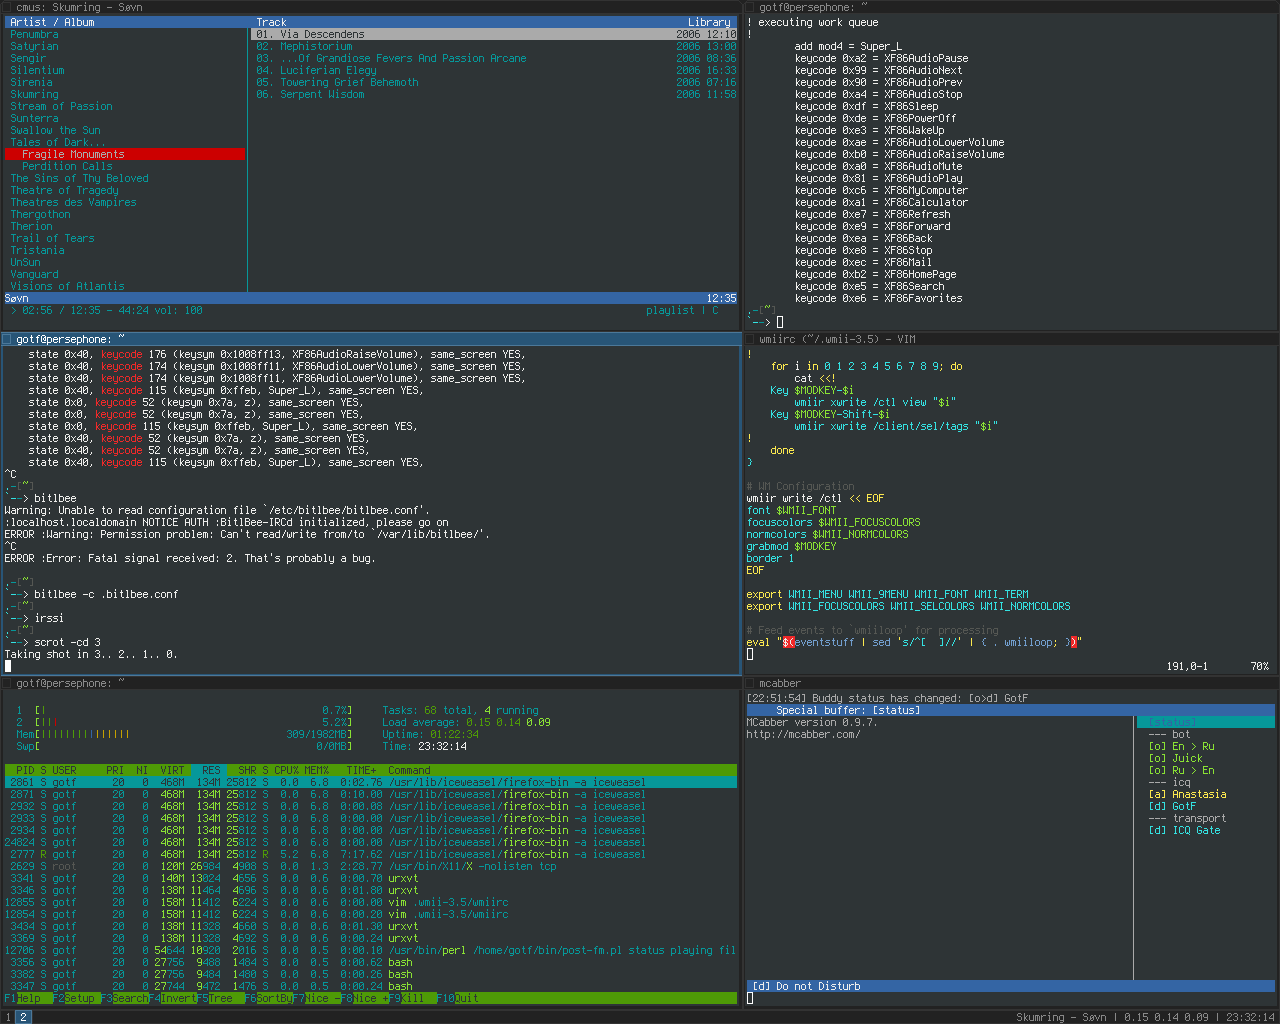Screen dimensions: 1280x1024
Task: Select the Fragile Monuments album in cmus
Action: coord(125,154)
